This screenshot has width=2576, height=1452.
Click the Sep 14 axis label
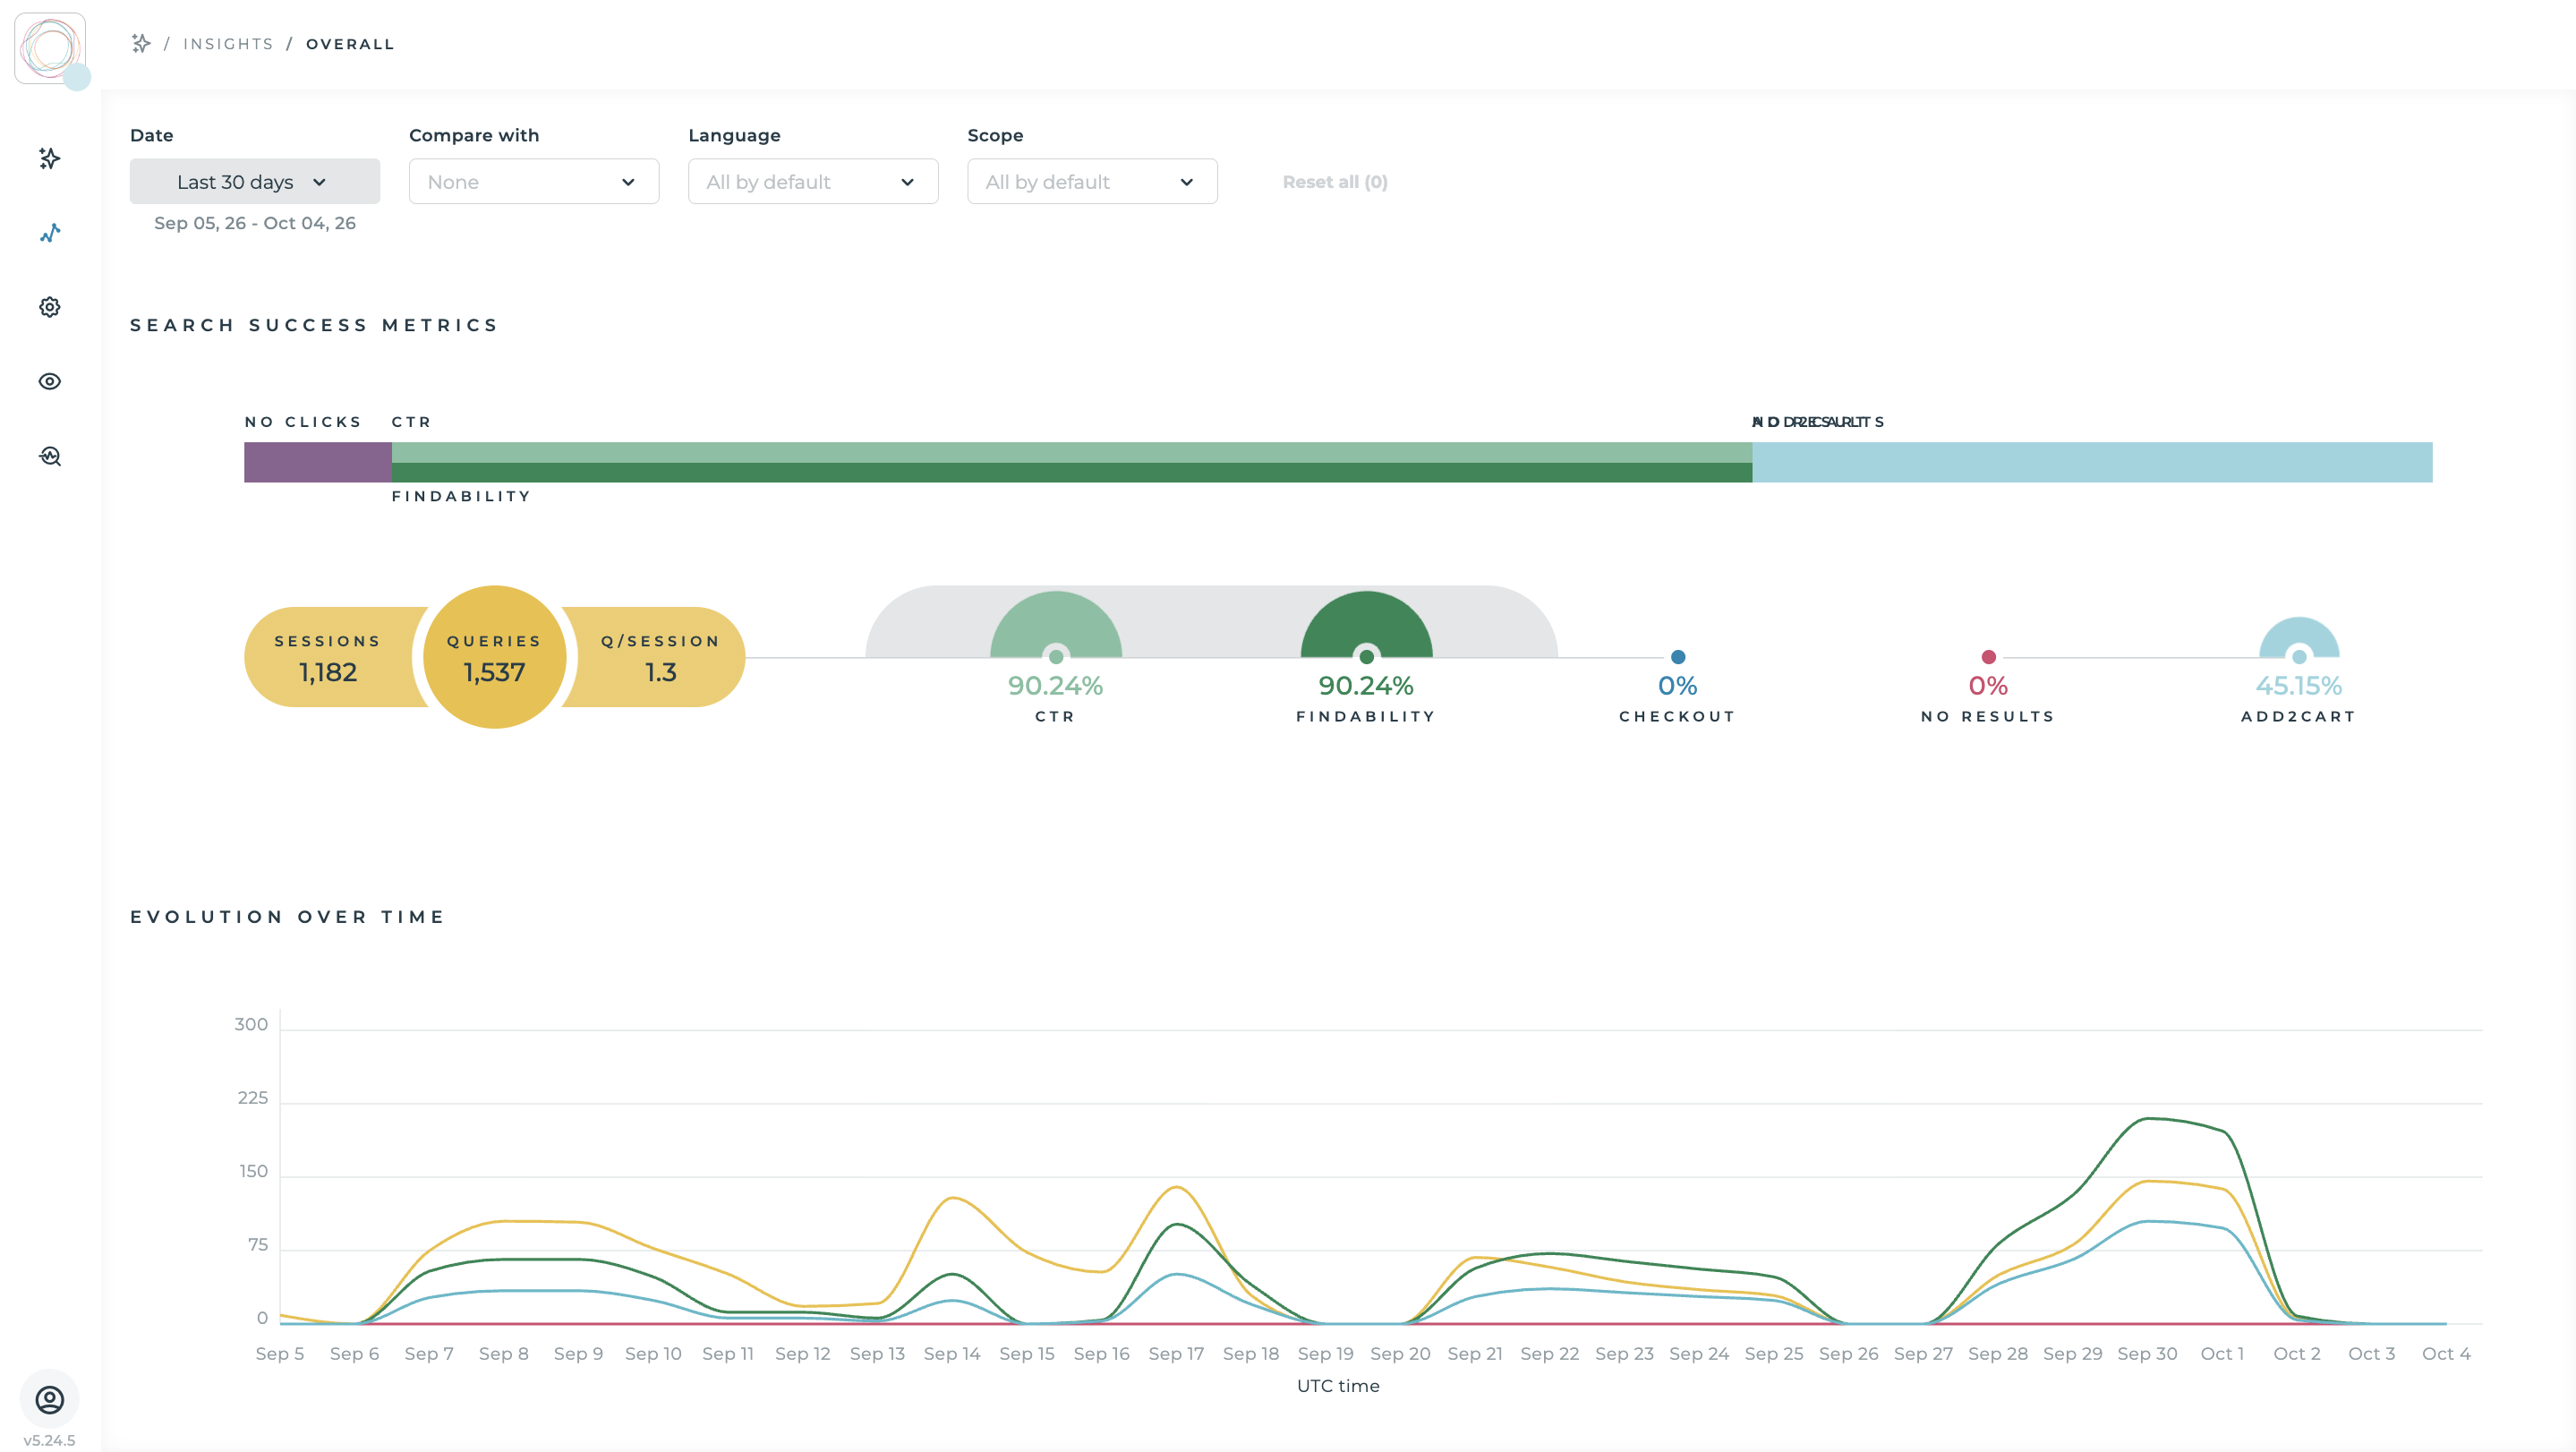click(x=952, y=1354)
